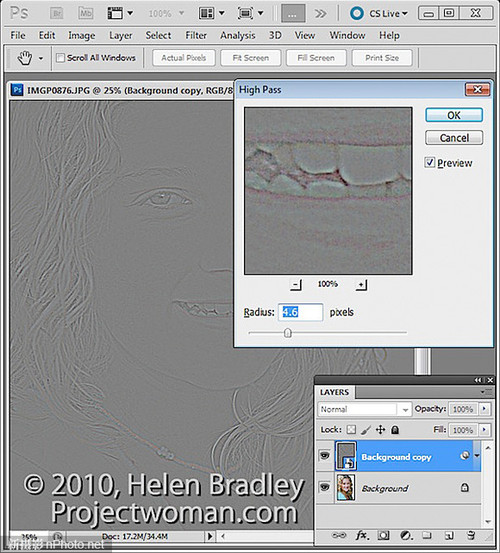The image size is (500, 553).
Task: Hide the Background copy layer
Action: pyautogui.click(x=324, y=456)
